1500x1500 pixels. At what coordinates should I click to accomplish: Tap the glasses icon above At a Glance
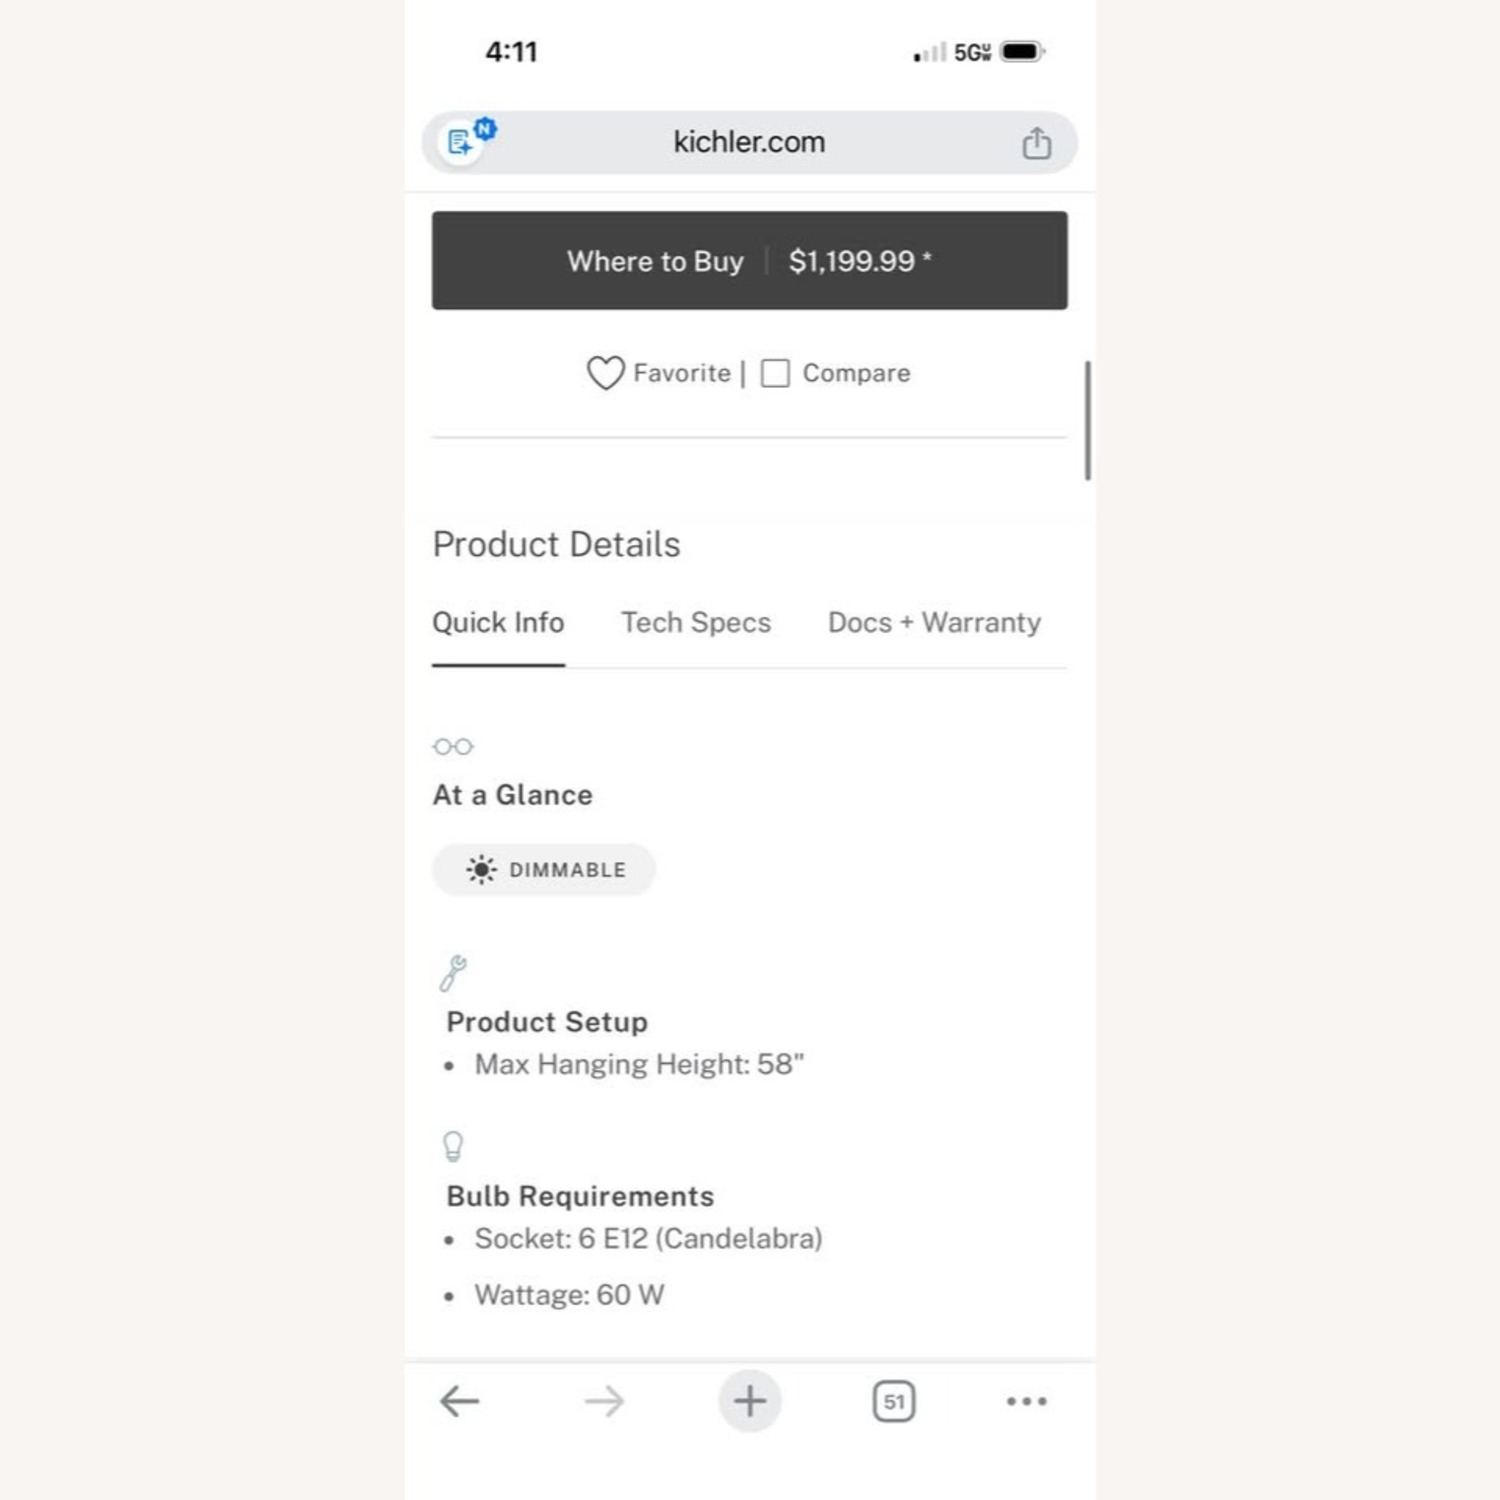[453, 747]
